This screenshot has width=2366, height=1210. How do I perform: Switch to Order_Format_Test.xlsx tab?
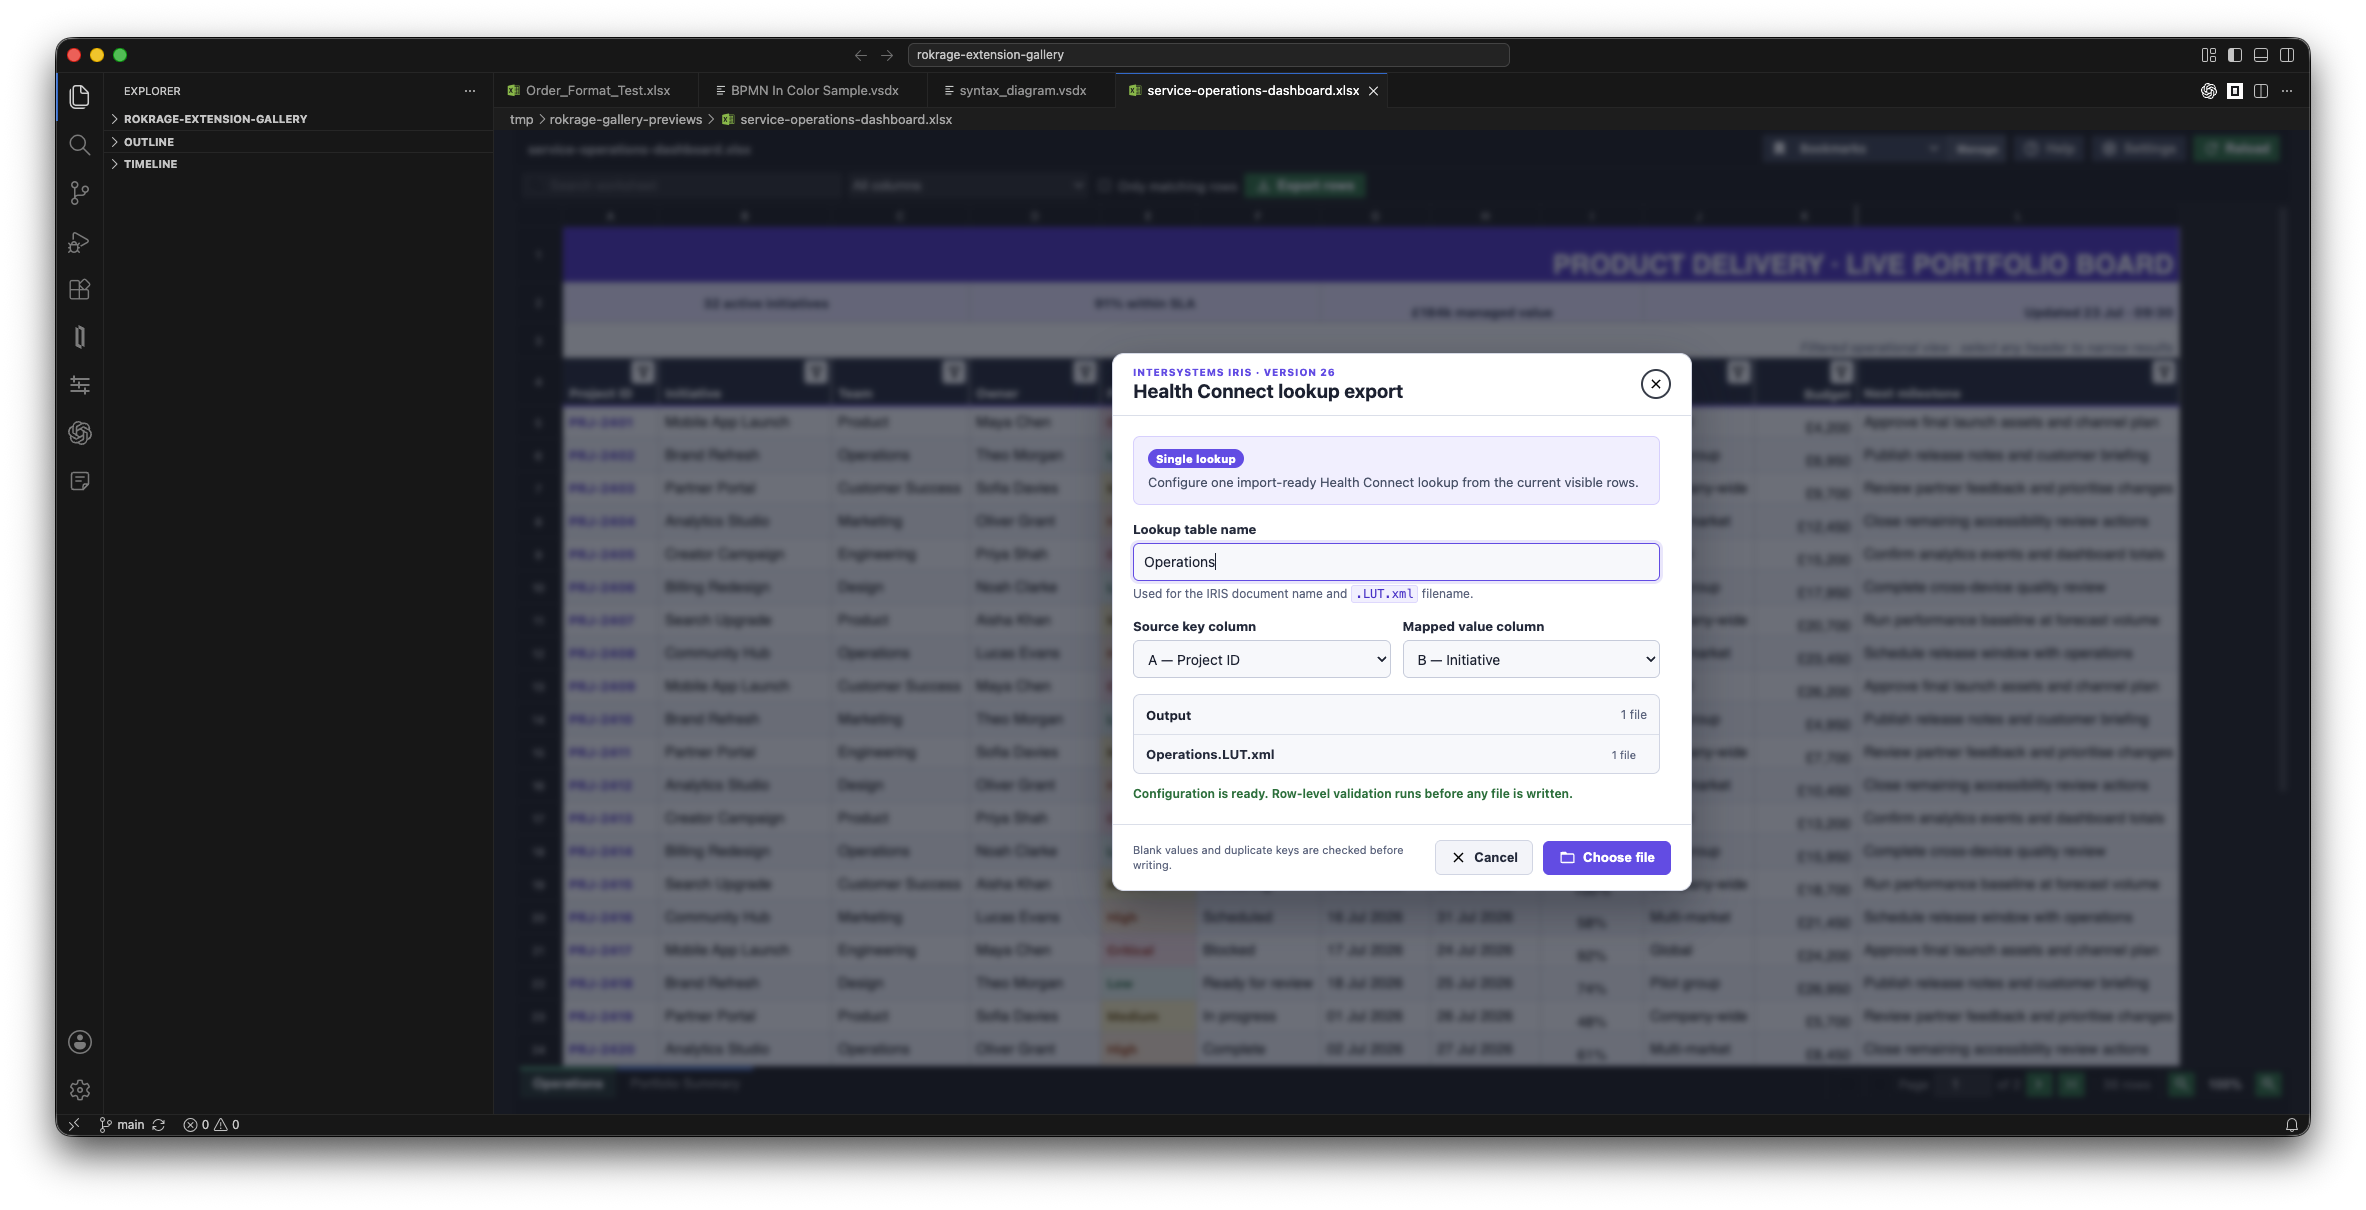[597, 91]
